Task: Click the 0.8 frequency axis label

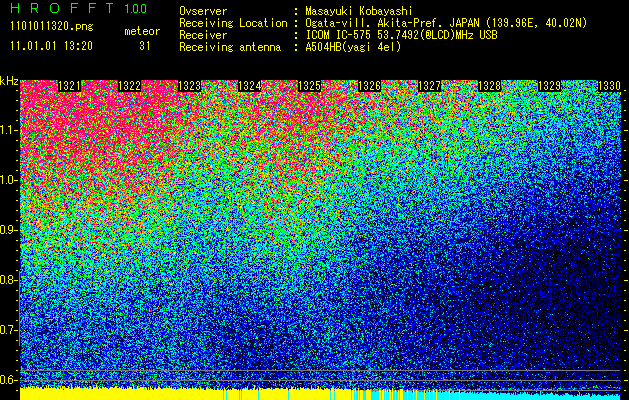Action: (8, 280)
